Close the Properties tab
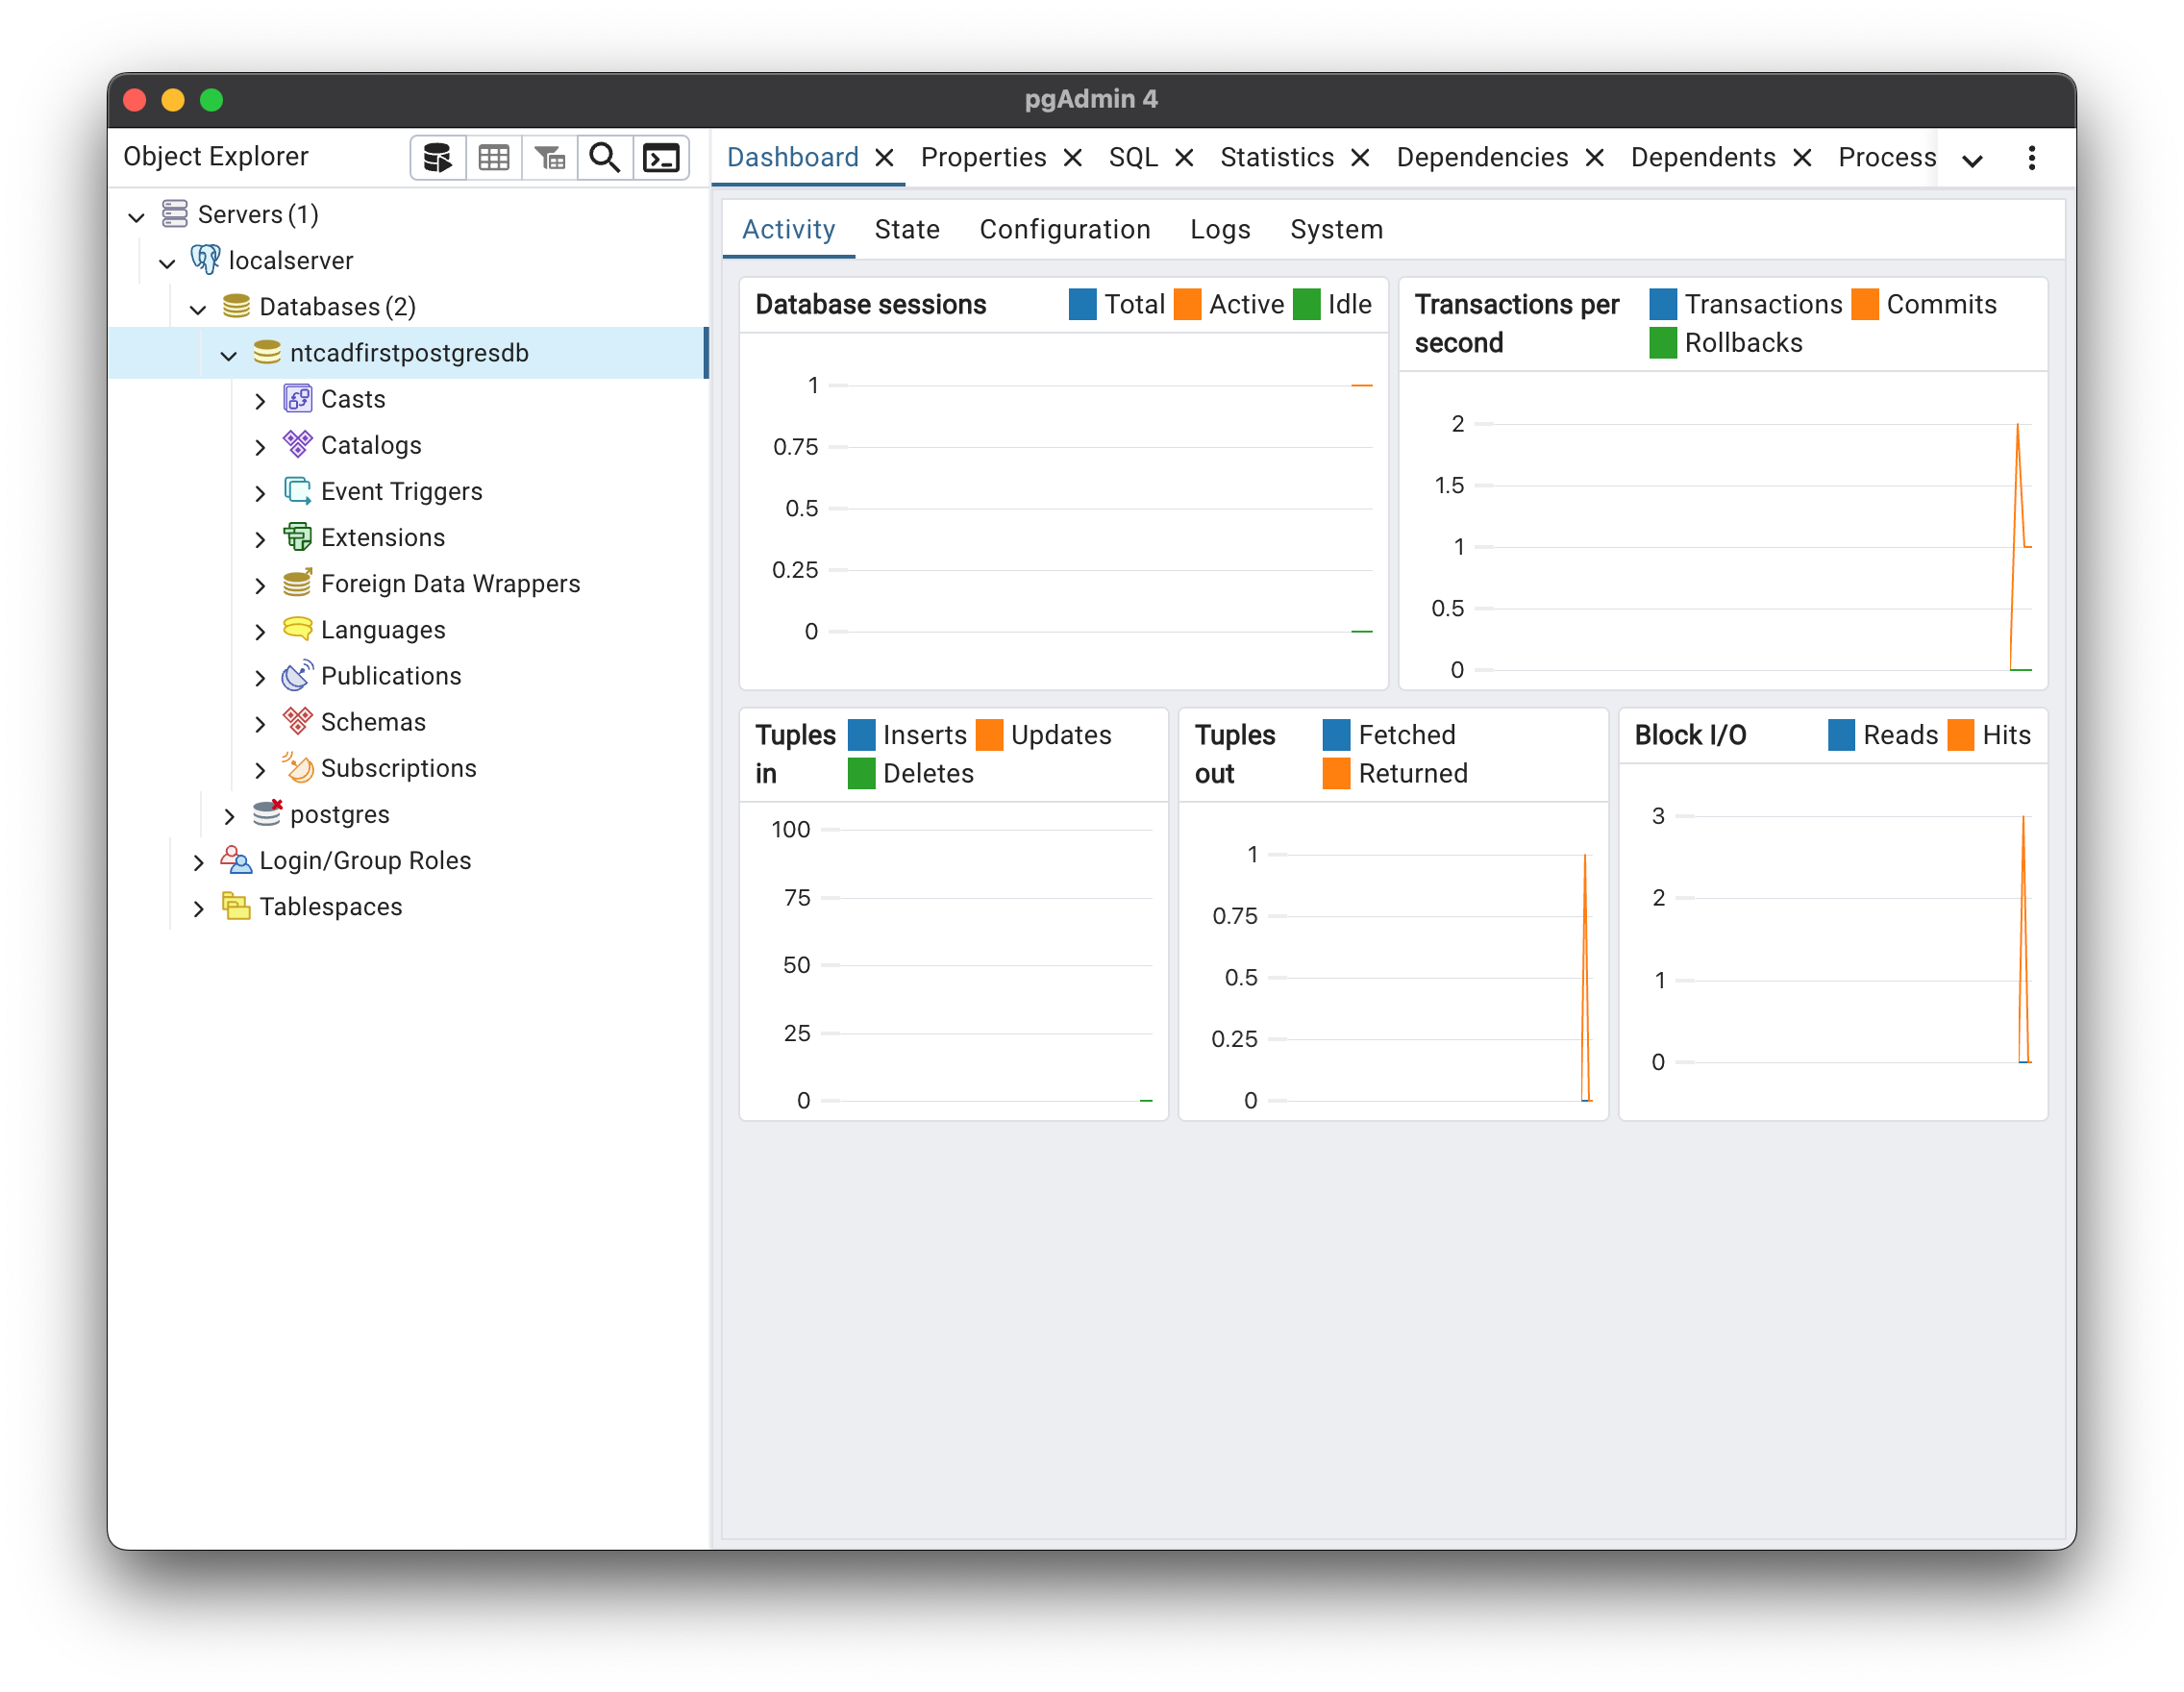 pyautogui.click(x=1072, y=158)
